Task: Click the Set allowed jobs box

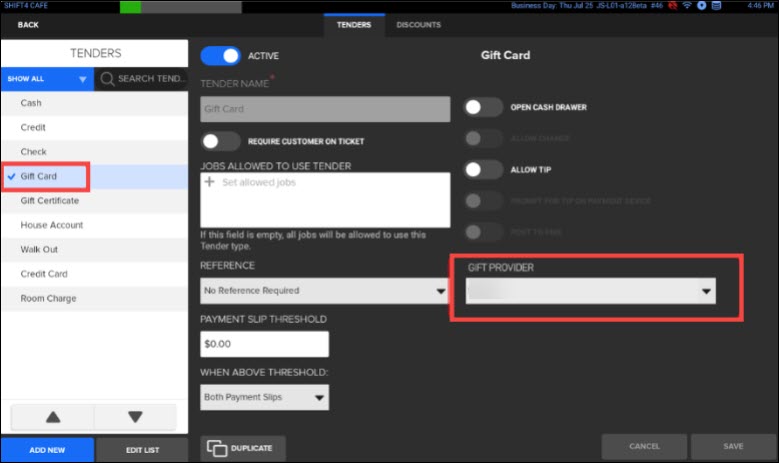Action: point(325,200)
